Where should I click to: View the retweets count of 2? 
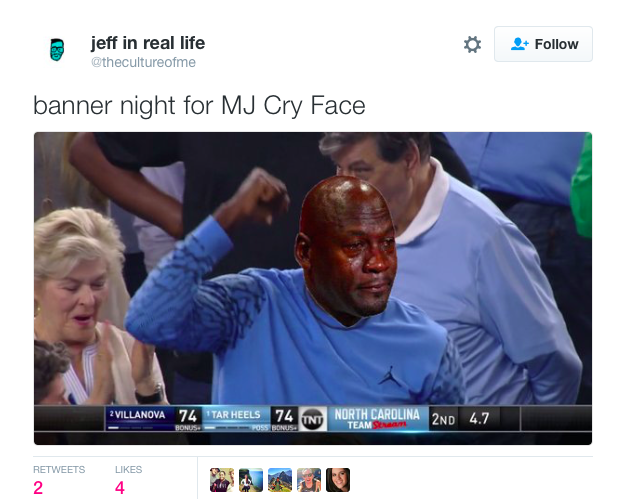click(38, 488)
